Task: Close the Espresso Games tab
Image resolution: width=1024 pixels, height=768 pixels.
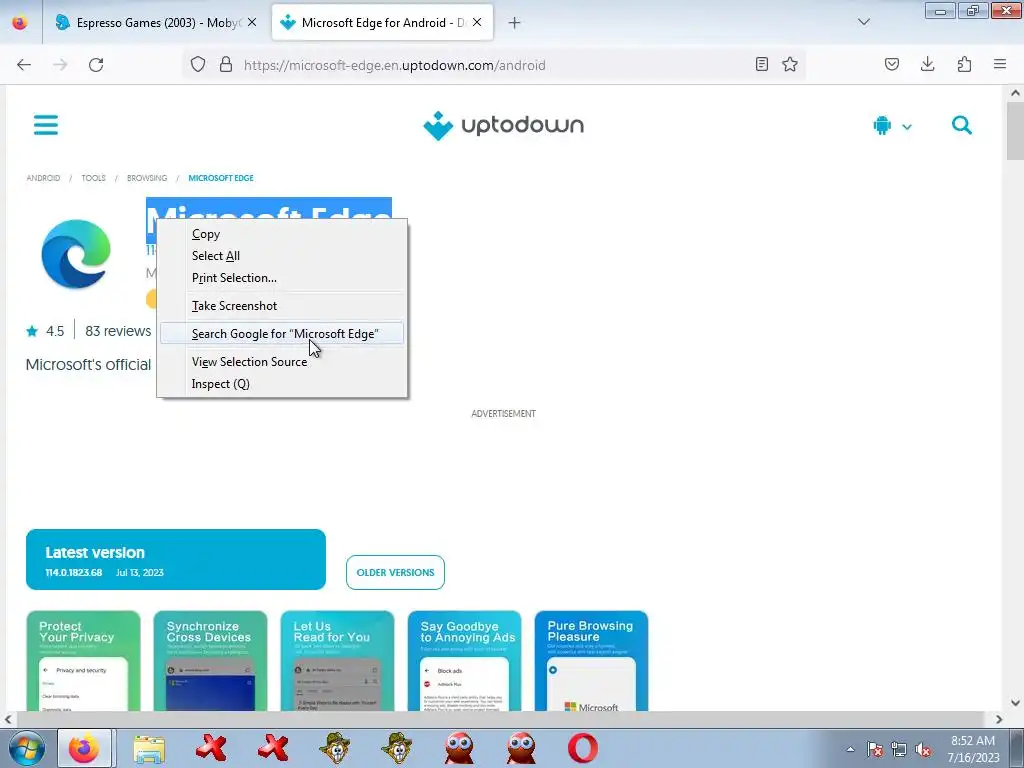Action: 252,23
